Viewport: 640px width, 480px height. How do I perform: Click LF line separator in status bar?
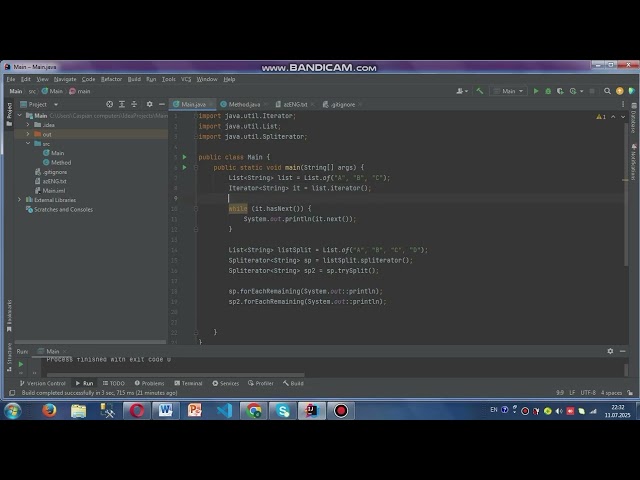[572, 393]
